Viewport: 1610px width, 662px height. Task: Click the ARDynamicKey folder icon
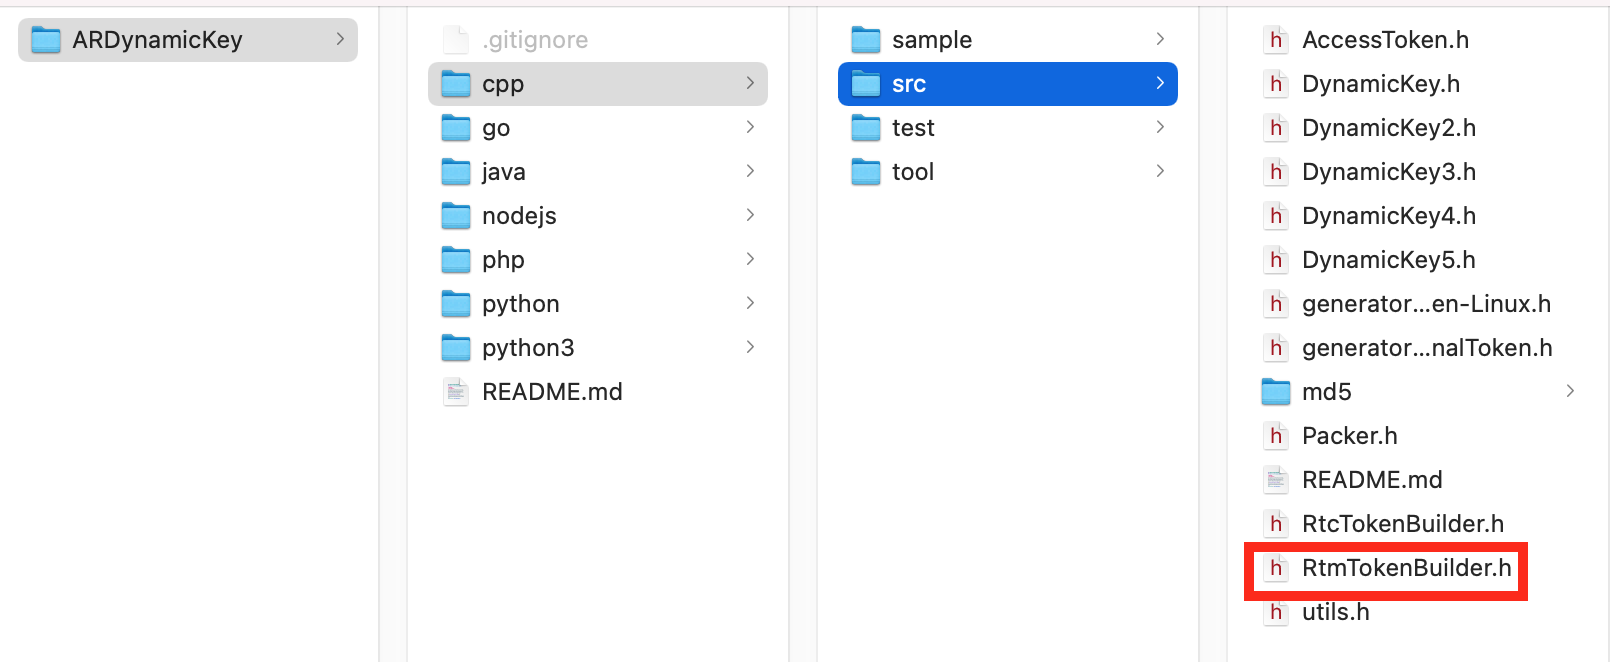(x=46, y=40)
